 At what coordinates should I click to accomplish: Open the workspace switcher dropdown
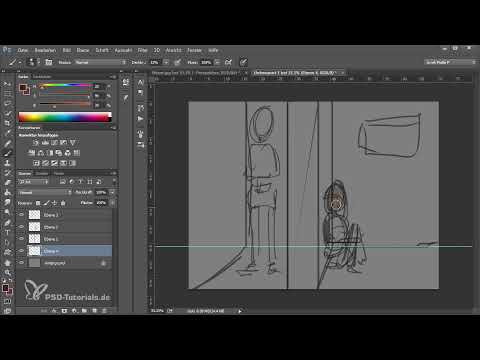450,62
